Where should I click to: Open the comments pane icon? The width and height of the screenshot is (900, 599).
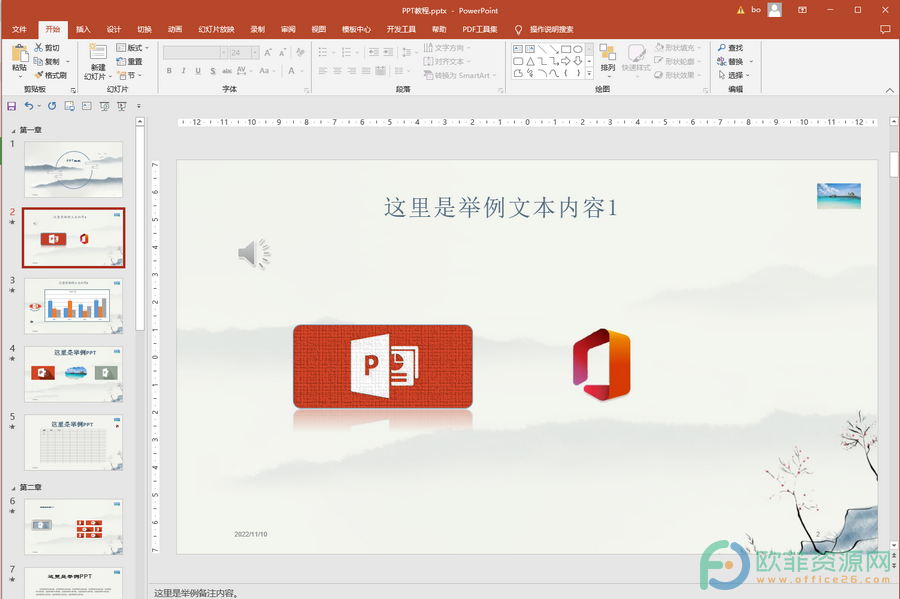pyautogui.click(x=885, y=29)
